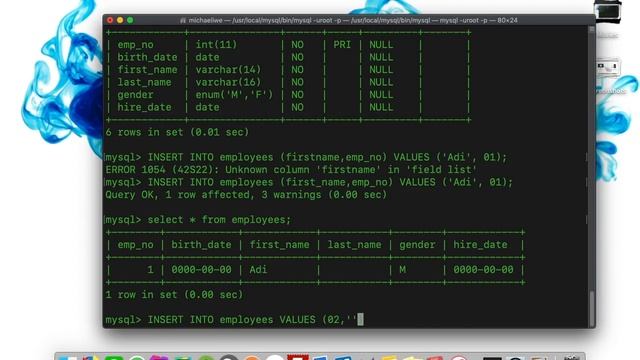Click the varchar(16) type value
The width and height of the screenshot is (640, 360).
[228, 82]
